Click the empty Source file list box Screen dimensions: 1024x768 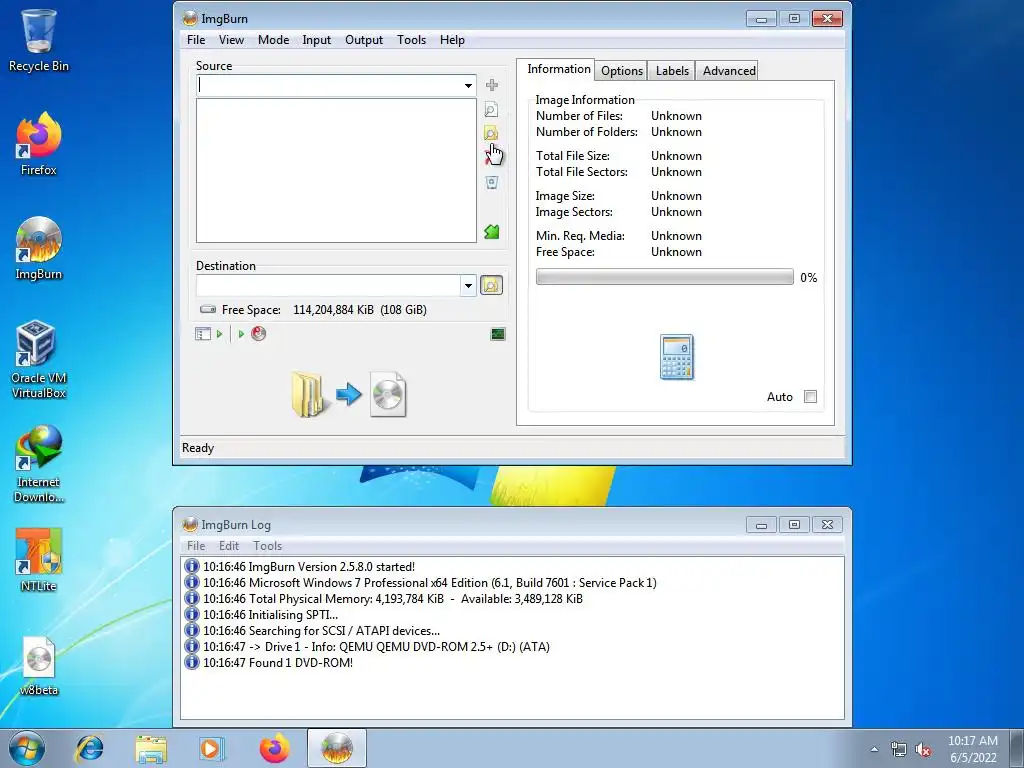coord(336,170)
